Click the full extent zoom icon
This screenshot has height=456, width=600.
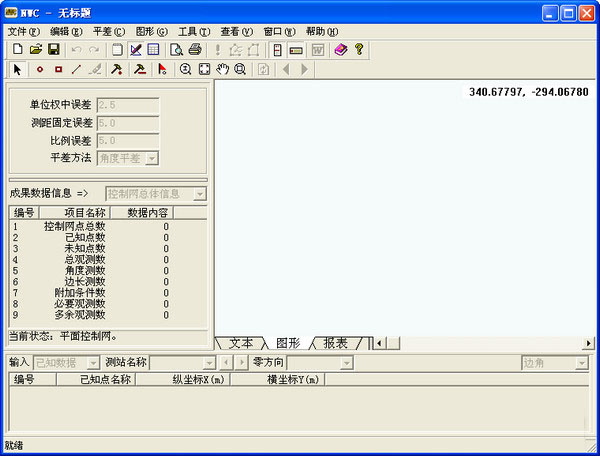(204, 69)
